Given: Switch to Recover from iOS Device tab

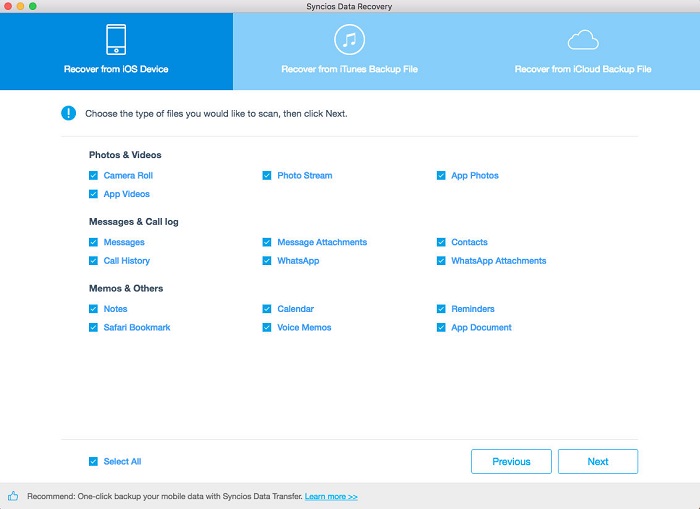Looking at the screenshot, I should tap(116, 51).
